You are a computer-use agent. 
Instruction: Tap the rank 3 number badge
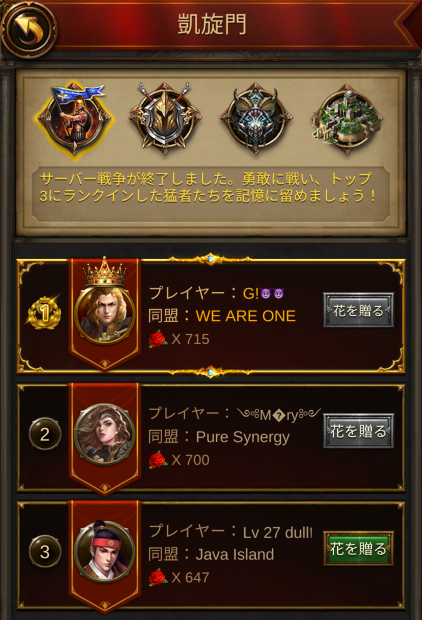45,551
